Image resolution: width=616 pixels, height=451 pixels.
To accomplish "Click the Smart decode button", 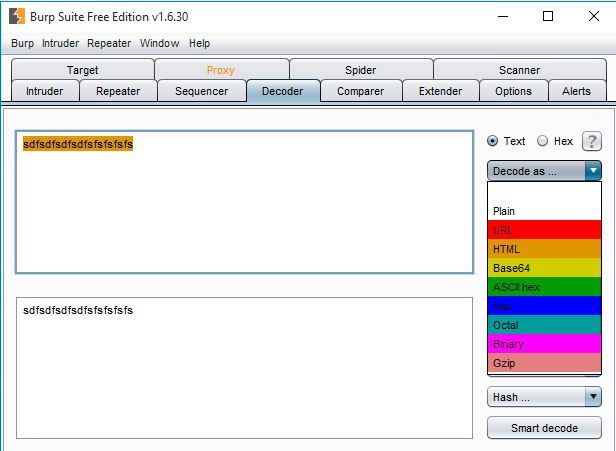I will [x=544, y=427].
